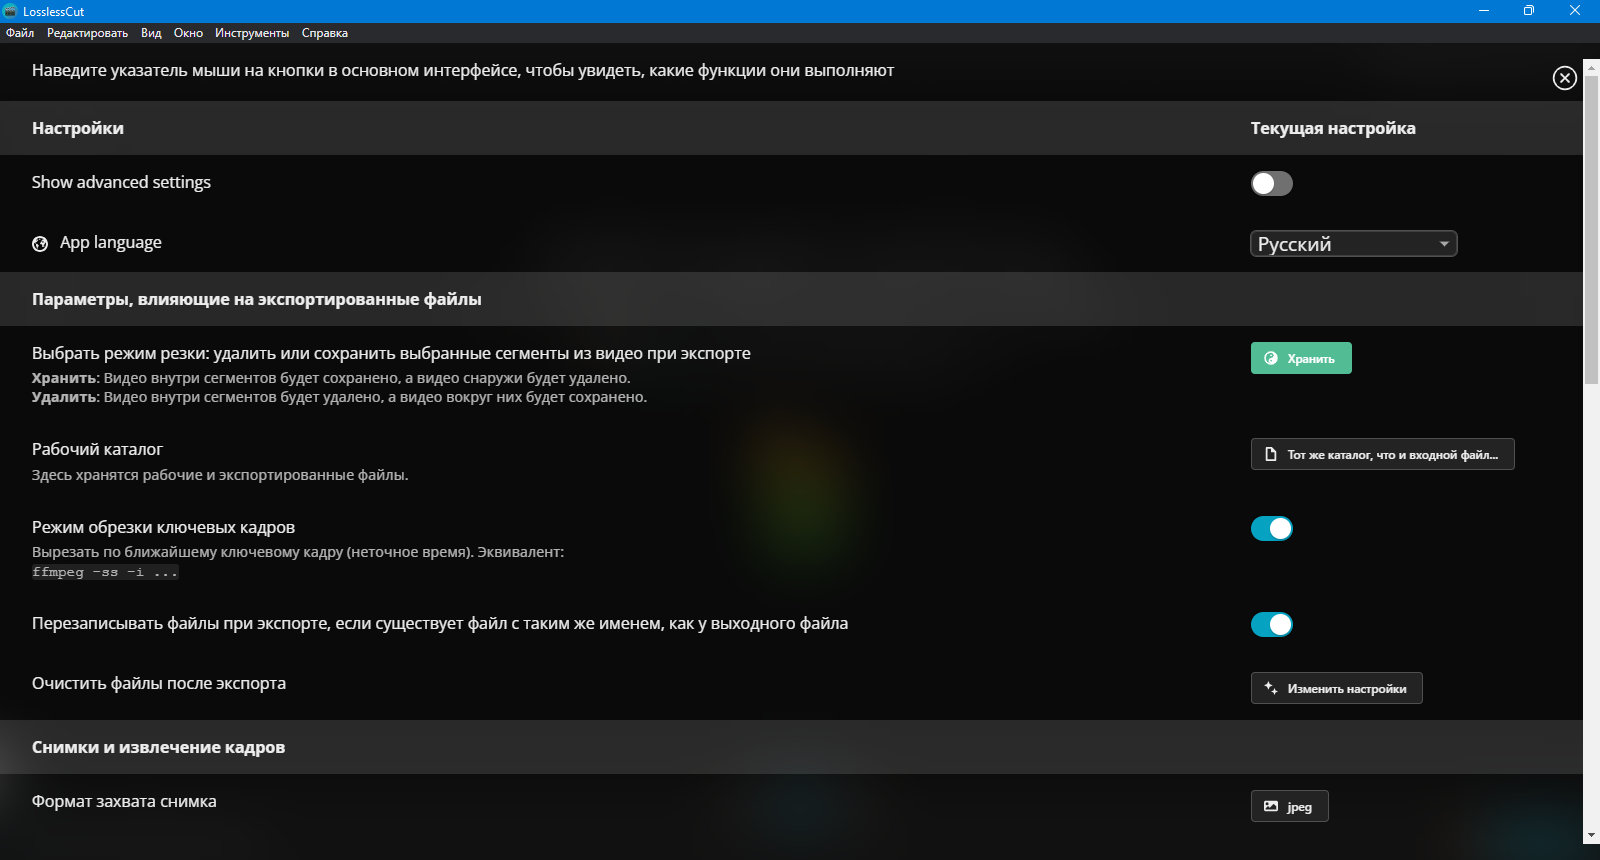Click the Рабочий каталог label
The width and height of the screenshot is (1600, 860).
pyautogui.click(x=97, y=449)
